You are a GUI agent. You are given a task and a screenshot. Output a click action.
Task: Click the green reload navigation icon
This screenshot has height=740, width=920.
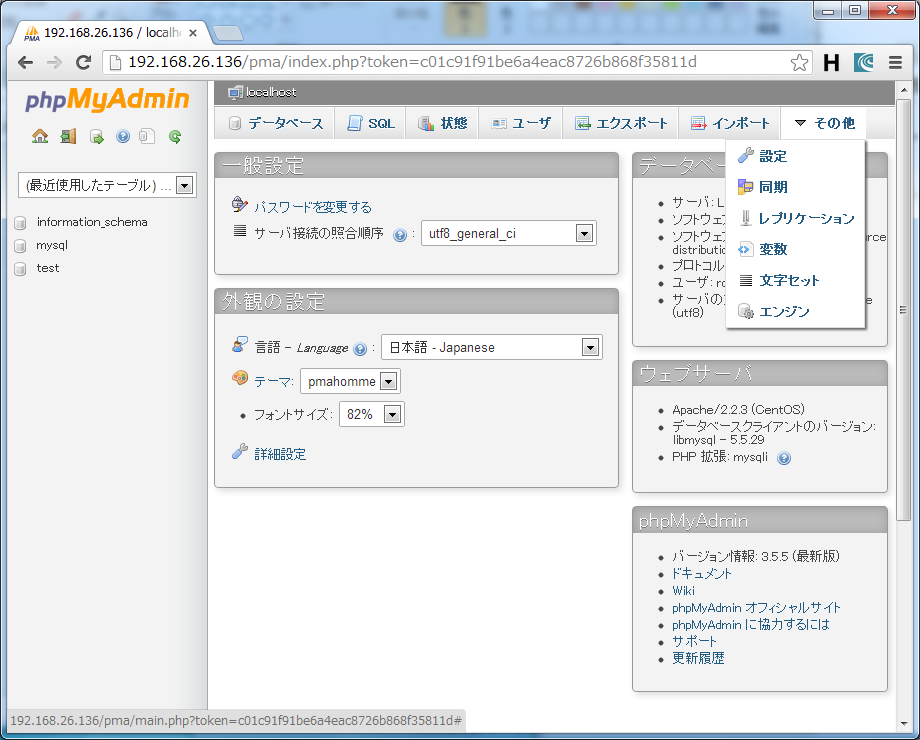[175, 136]
